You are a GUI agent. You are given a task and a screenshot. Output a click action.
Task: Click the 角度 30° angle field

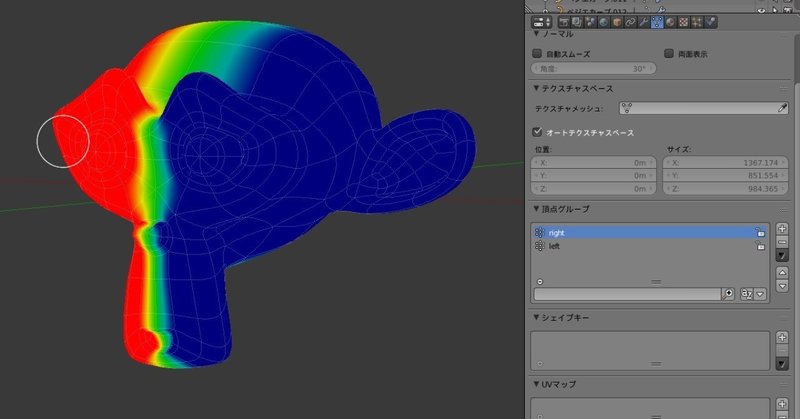pos(594,68)
